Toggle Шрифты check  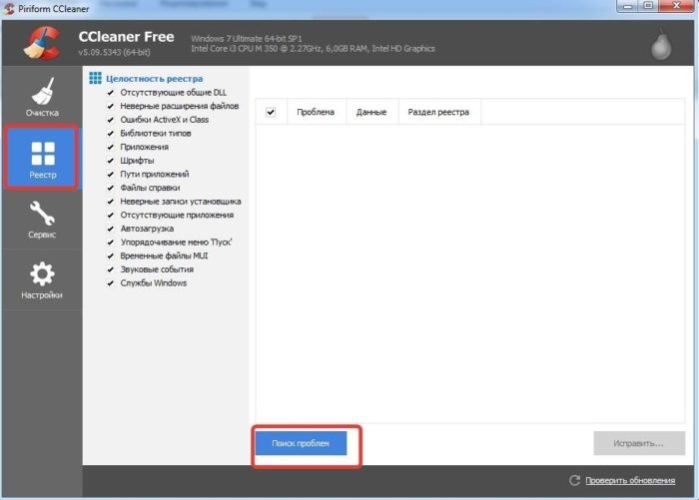pyautogui.click(x=111, y=160)
